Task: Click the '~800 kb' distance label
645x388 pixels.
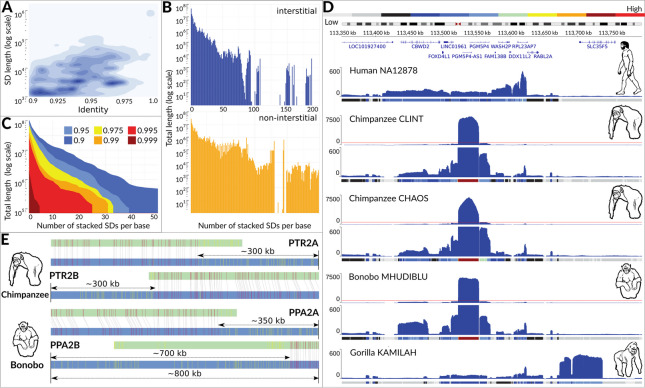Action: coord(184,373)
